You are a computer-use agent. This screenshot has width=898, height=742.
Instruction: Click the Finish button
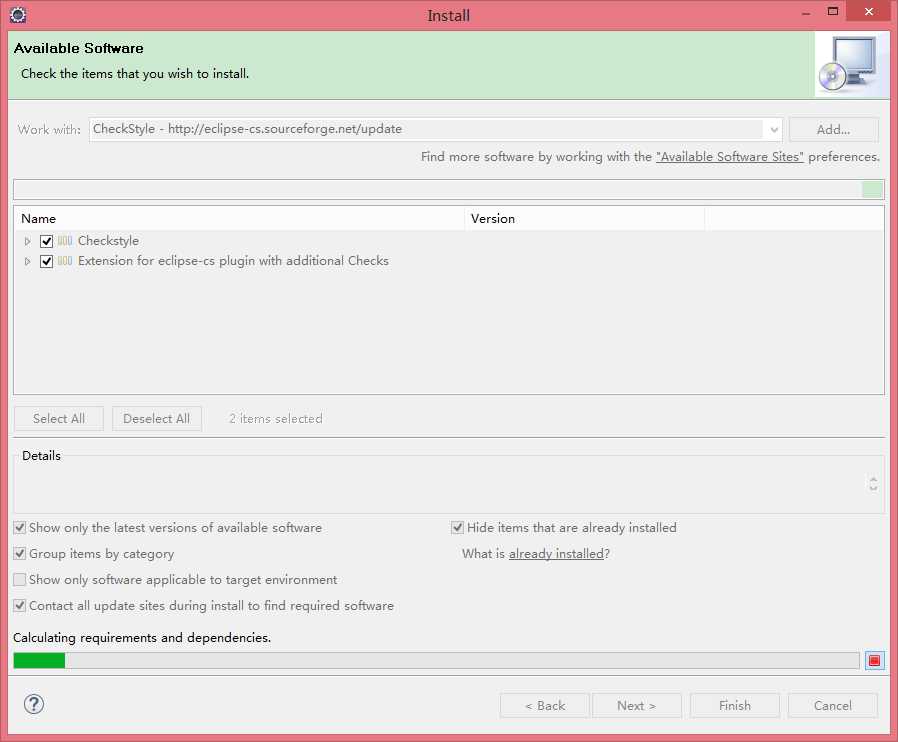(735, 705)
